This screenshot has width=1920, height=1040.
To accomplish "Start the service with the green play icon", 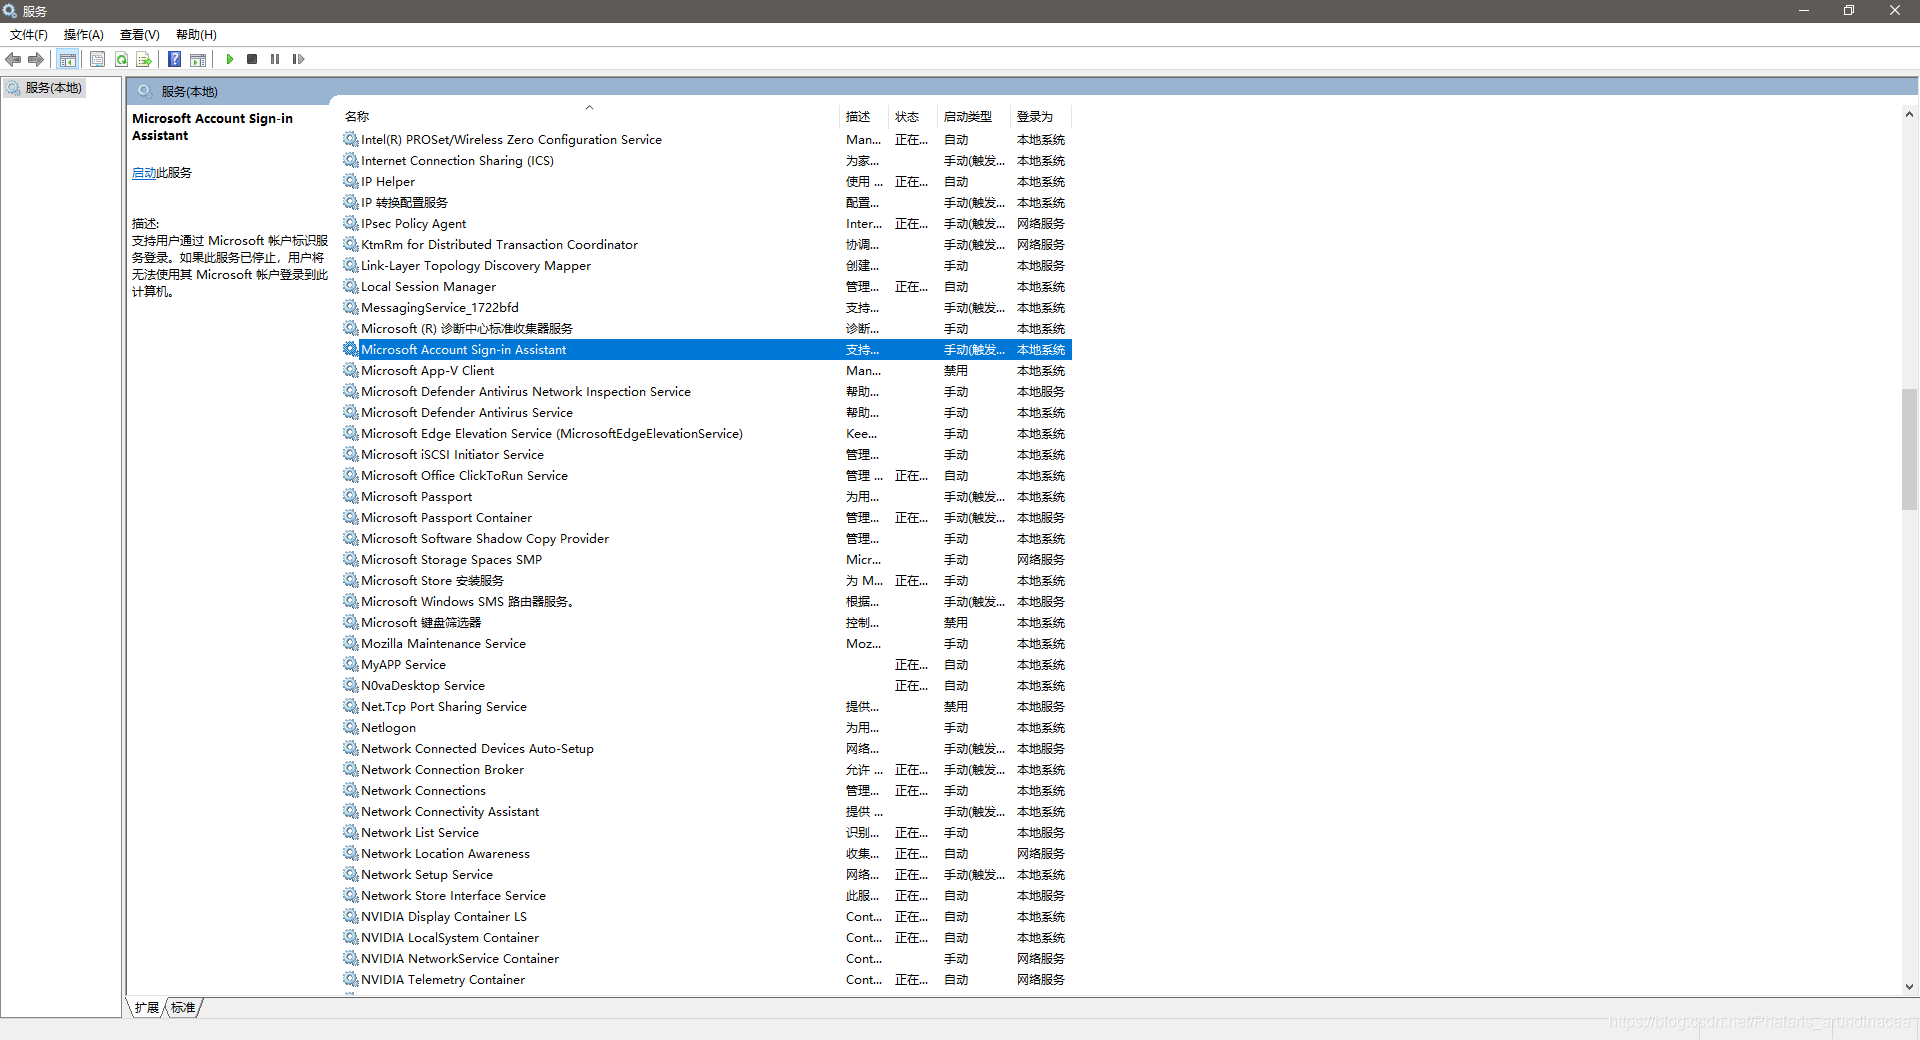I will [230, 60].
